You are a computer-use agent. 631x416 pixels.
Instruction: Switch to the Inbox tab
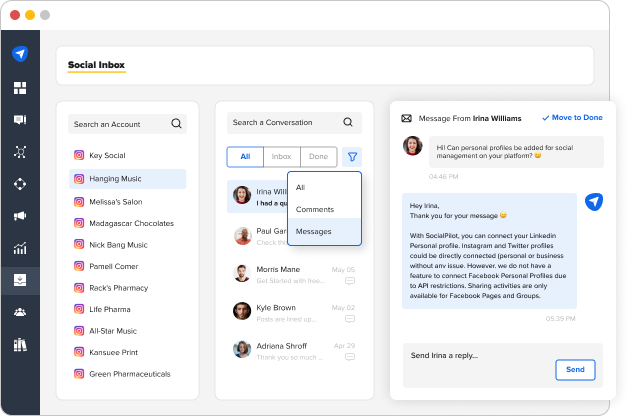point(281,157)
